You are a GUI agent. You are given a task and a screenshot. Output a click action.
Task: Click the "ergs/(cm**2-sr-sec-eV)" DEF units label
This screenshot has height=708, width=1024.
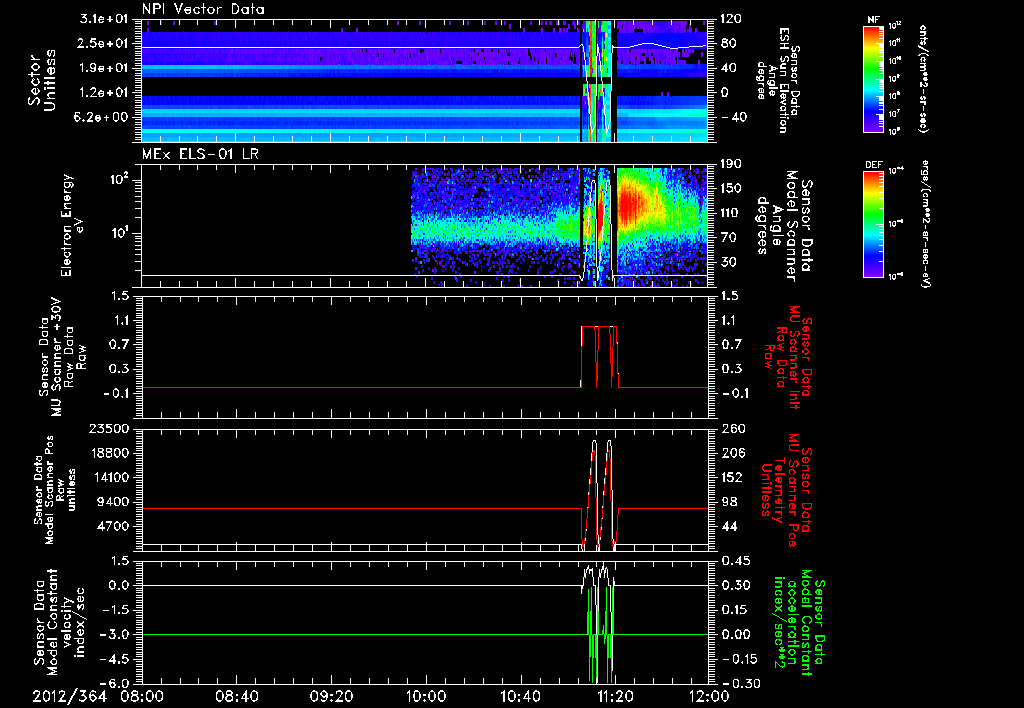(x=925, y=223)
